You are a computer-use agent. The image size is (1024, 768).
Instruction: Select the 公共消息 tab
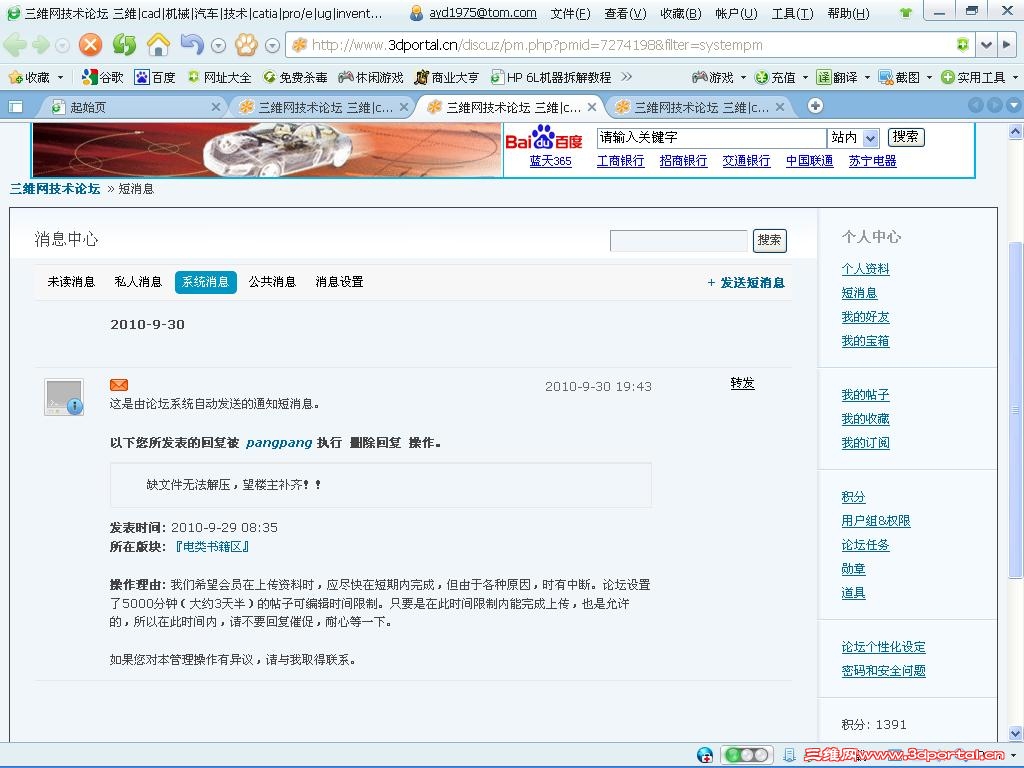click(272, 282)
